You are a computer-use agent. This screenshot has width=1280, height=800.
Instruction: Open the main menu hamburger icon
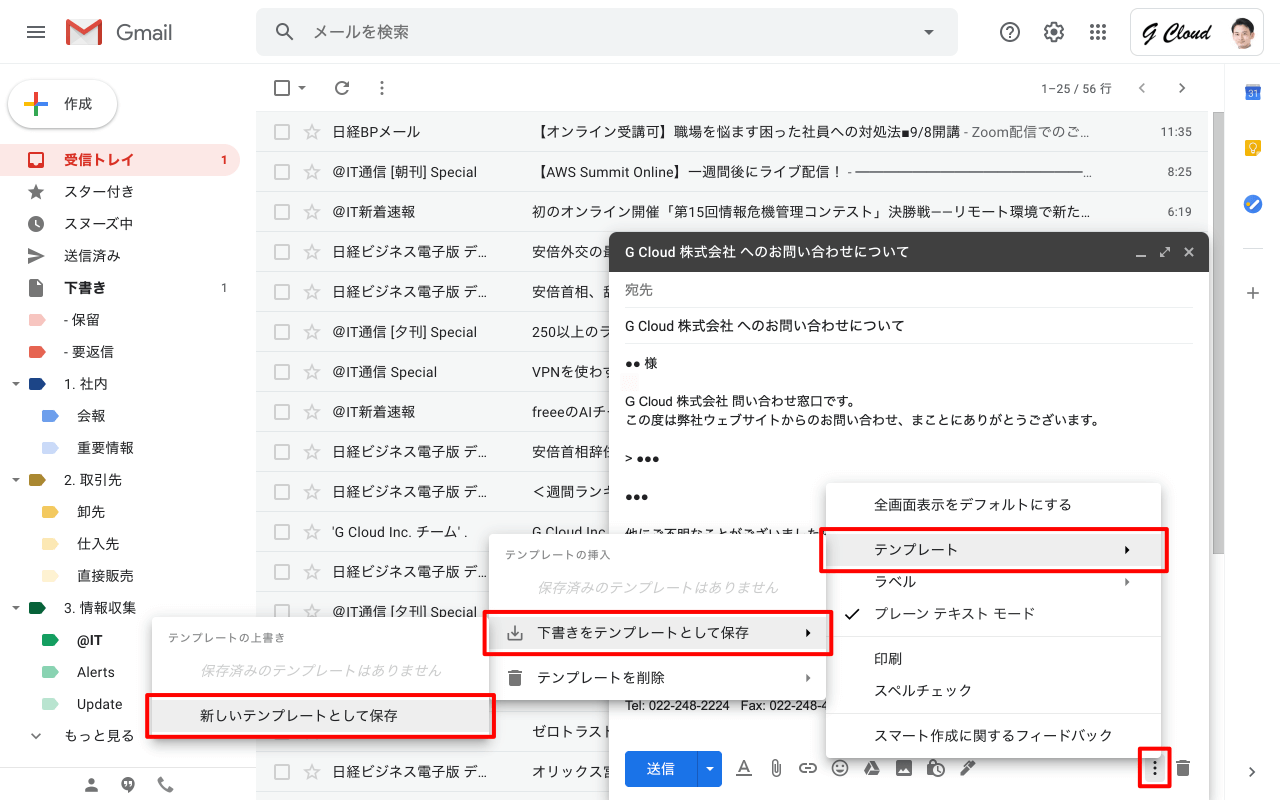coord(36,32)
